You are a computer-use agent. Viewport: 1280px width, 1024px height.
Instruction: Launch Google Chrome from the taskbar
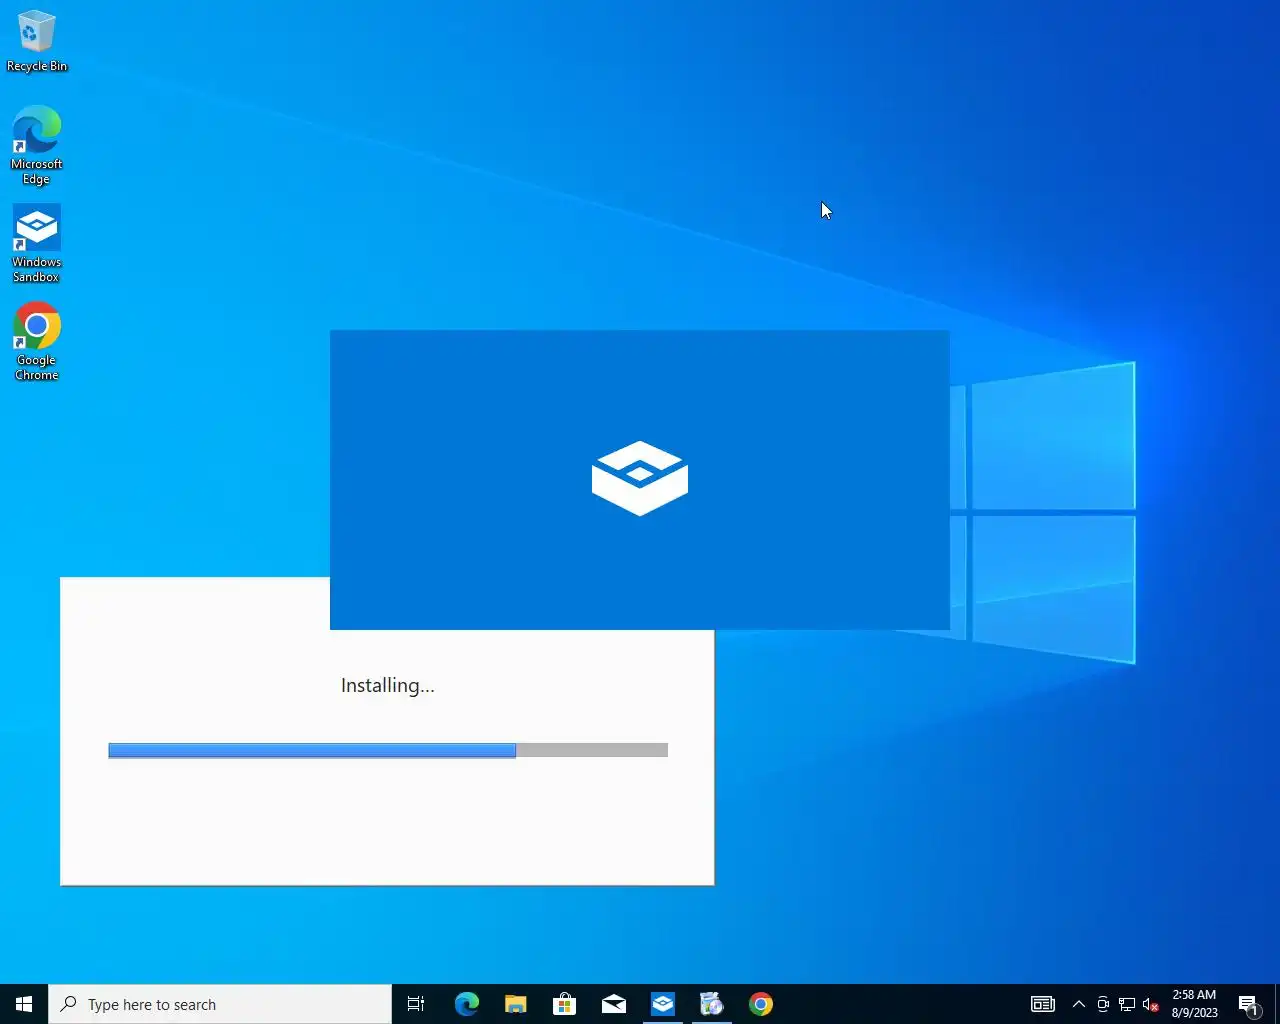click(760, 1004)
